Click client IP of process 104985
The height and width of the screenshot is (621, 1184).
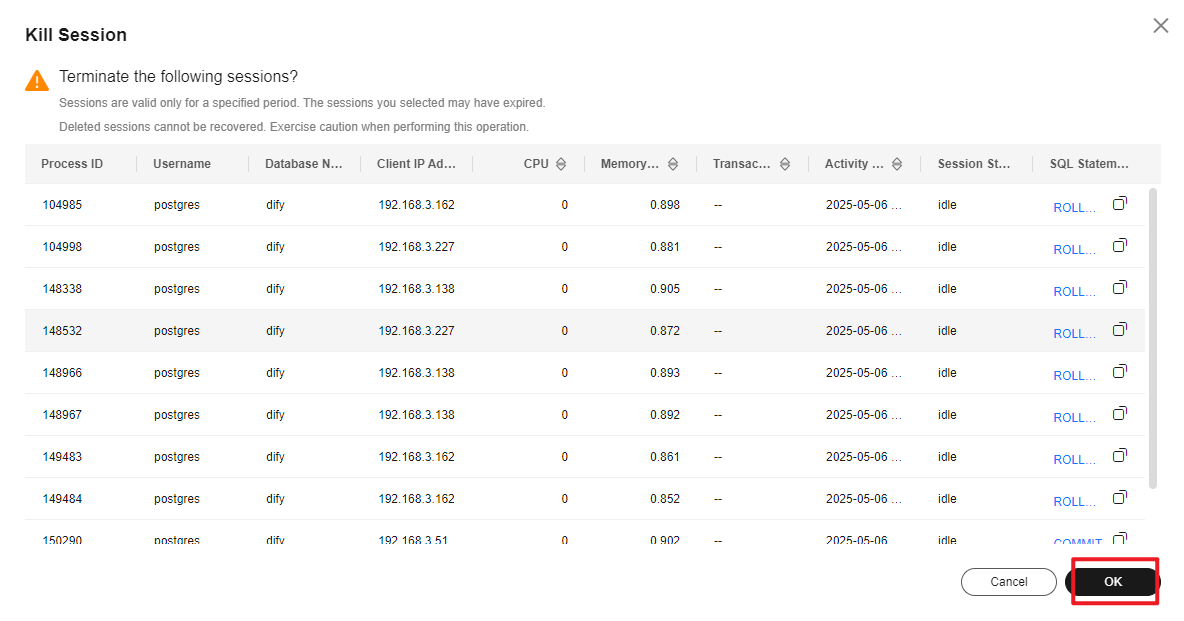416,205
